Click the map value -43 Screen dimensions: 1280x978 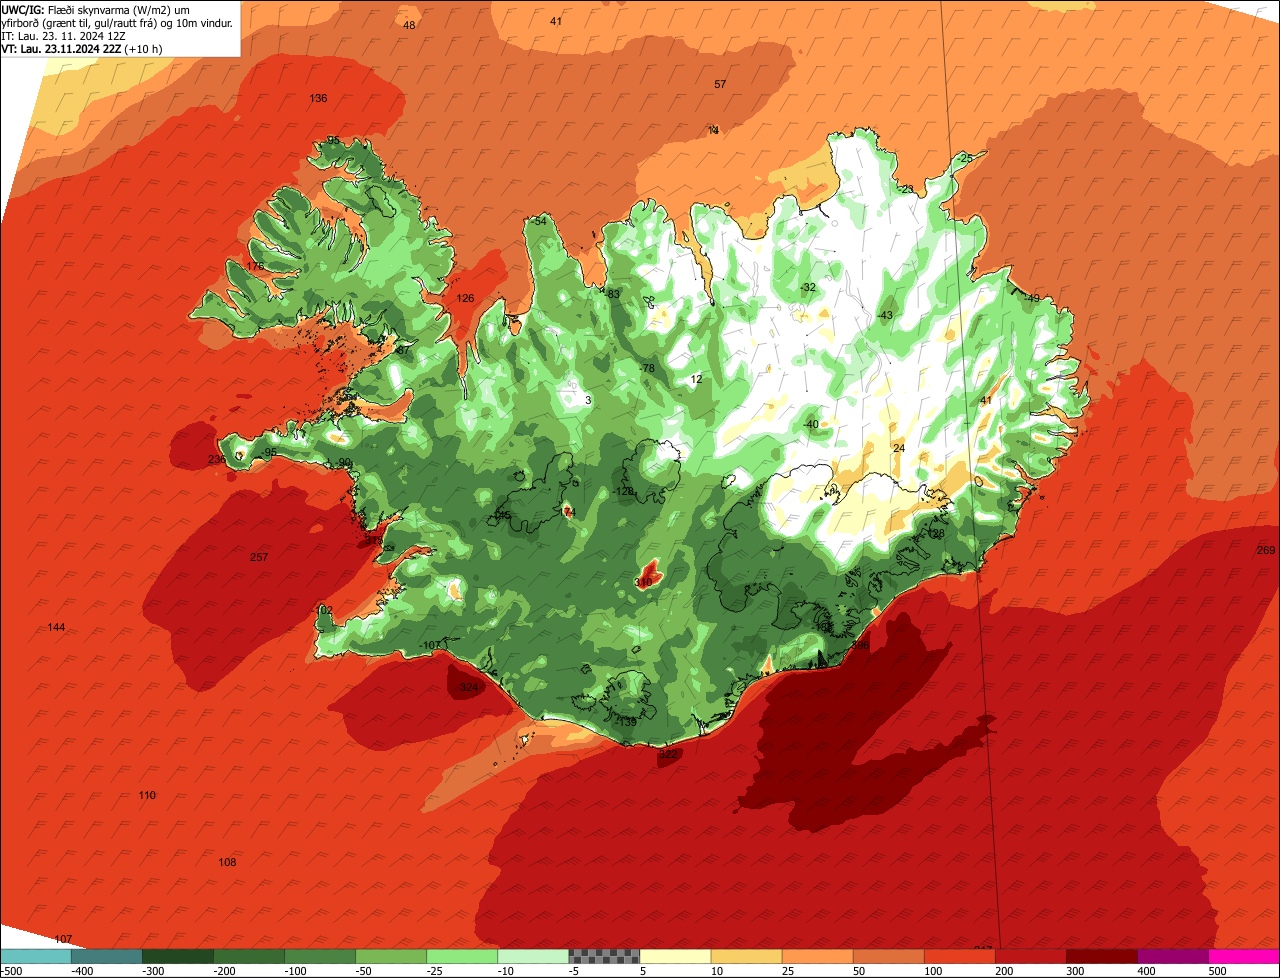(x=884, y=315)
